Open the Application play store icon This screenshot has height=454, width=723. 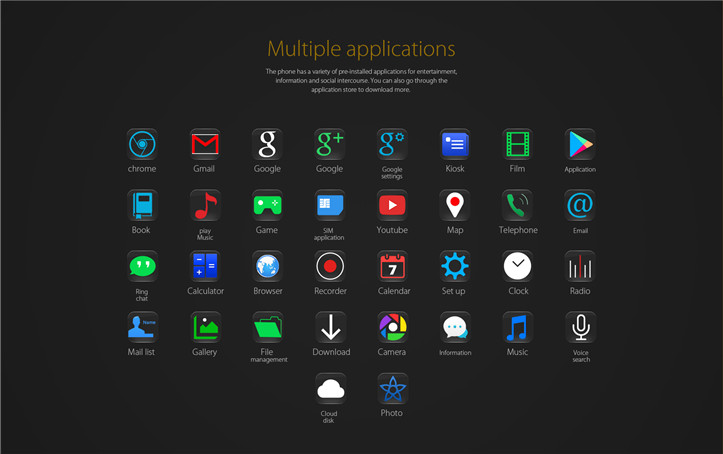pyautogui.click(x=580, y=144)
